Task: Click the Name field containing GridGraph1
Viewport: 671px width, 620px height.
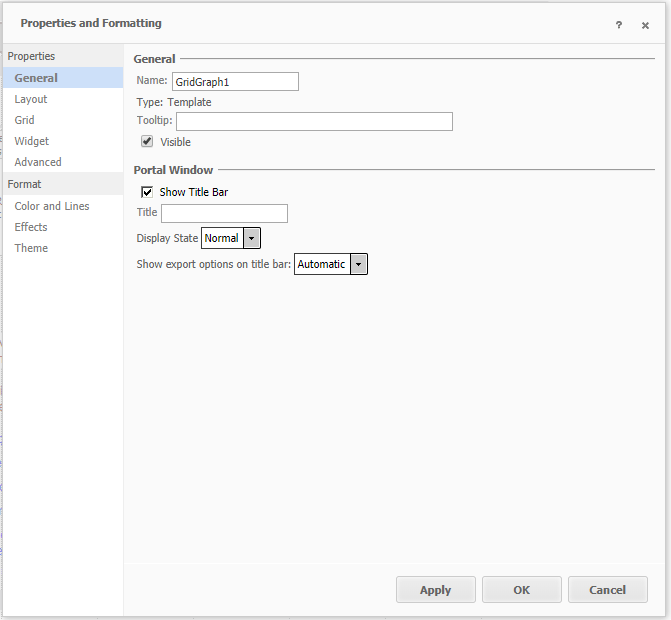Action: point(235,82)
